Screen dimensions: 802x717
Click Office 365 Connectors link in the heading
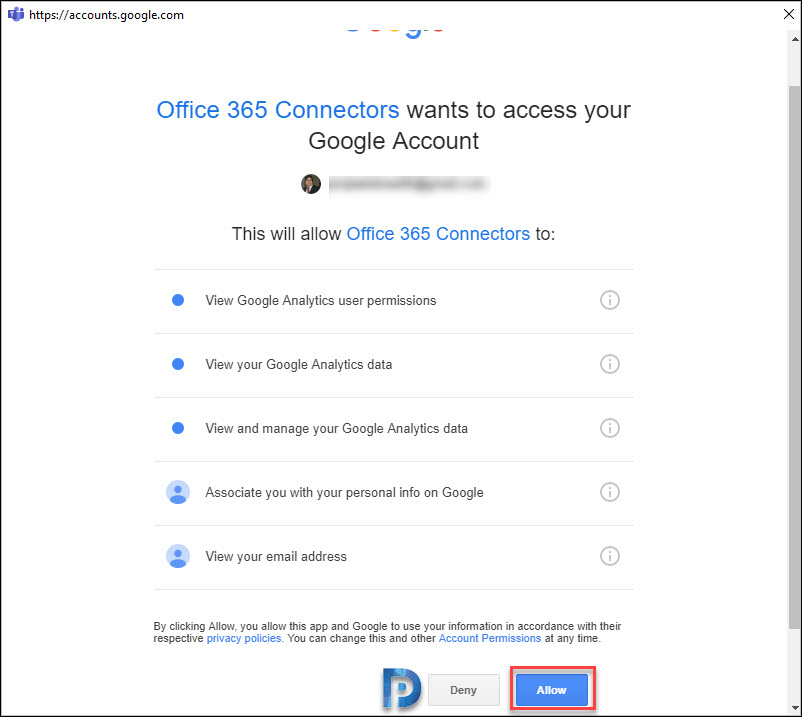point(278,110)
